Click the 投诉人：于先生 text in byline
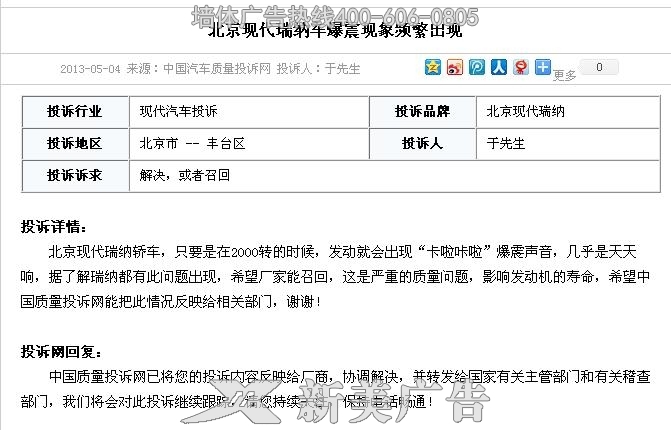Screen dimensions: 671x430 coord(318,68)
